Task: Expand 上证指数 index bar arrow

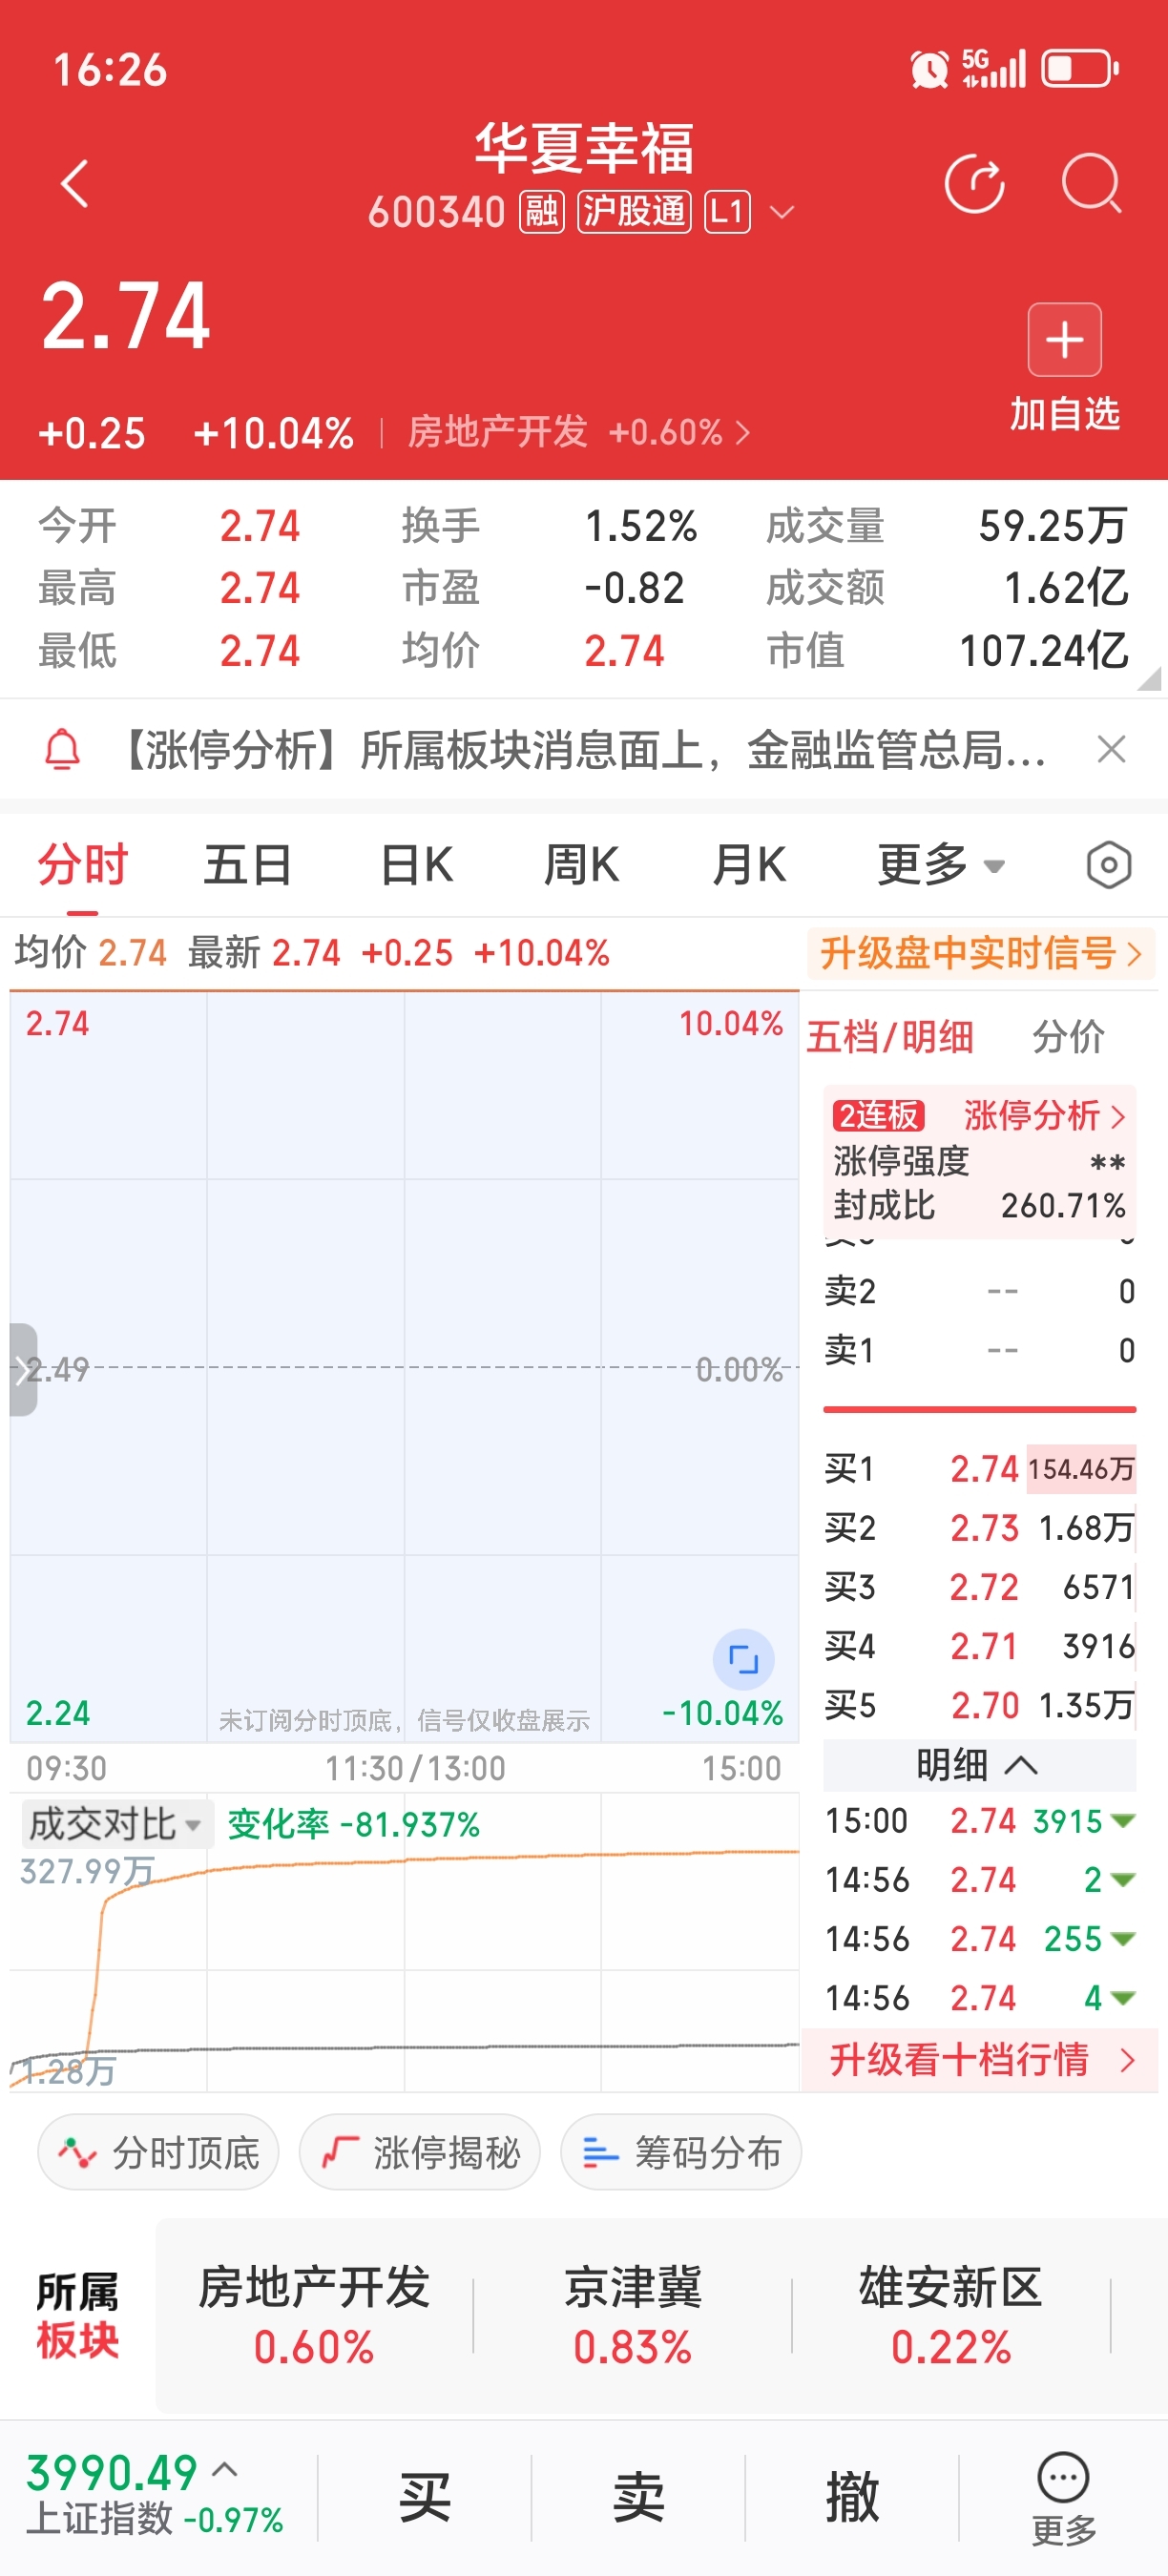Action: (226, 2469)
